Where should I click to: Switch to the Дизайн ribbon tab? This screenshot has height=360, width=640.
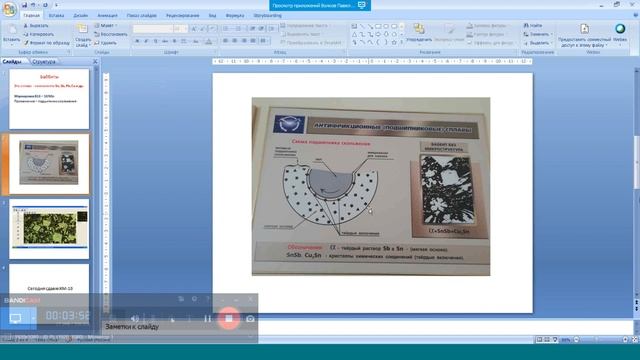pyautogui.click(x=80, y=16)
